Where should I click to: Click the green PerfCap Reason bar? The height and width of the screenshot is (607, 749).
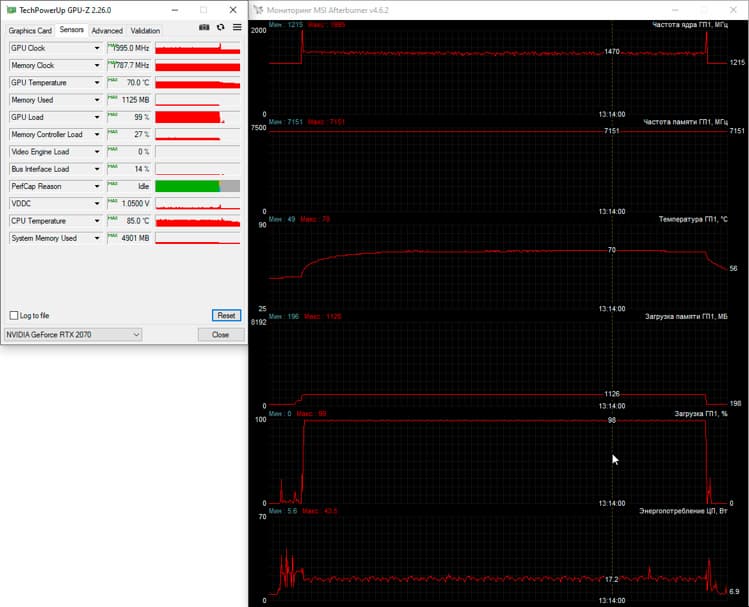[187, 186]
